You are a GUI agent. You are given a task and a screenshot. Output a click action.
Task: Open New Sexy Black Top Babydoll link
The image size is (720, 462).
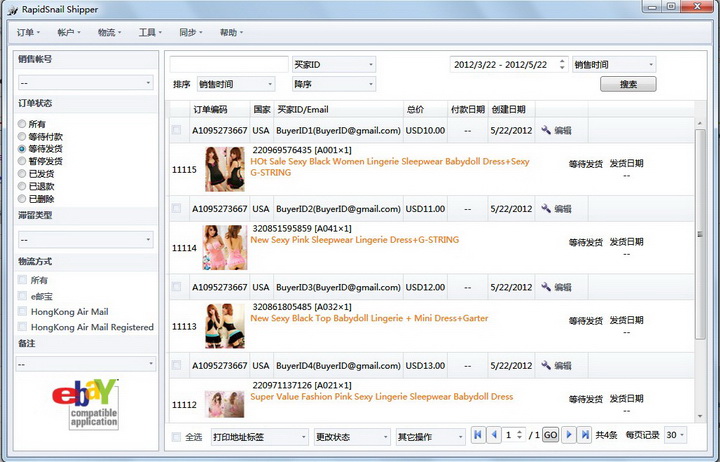(x=369, y=318)
